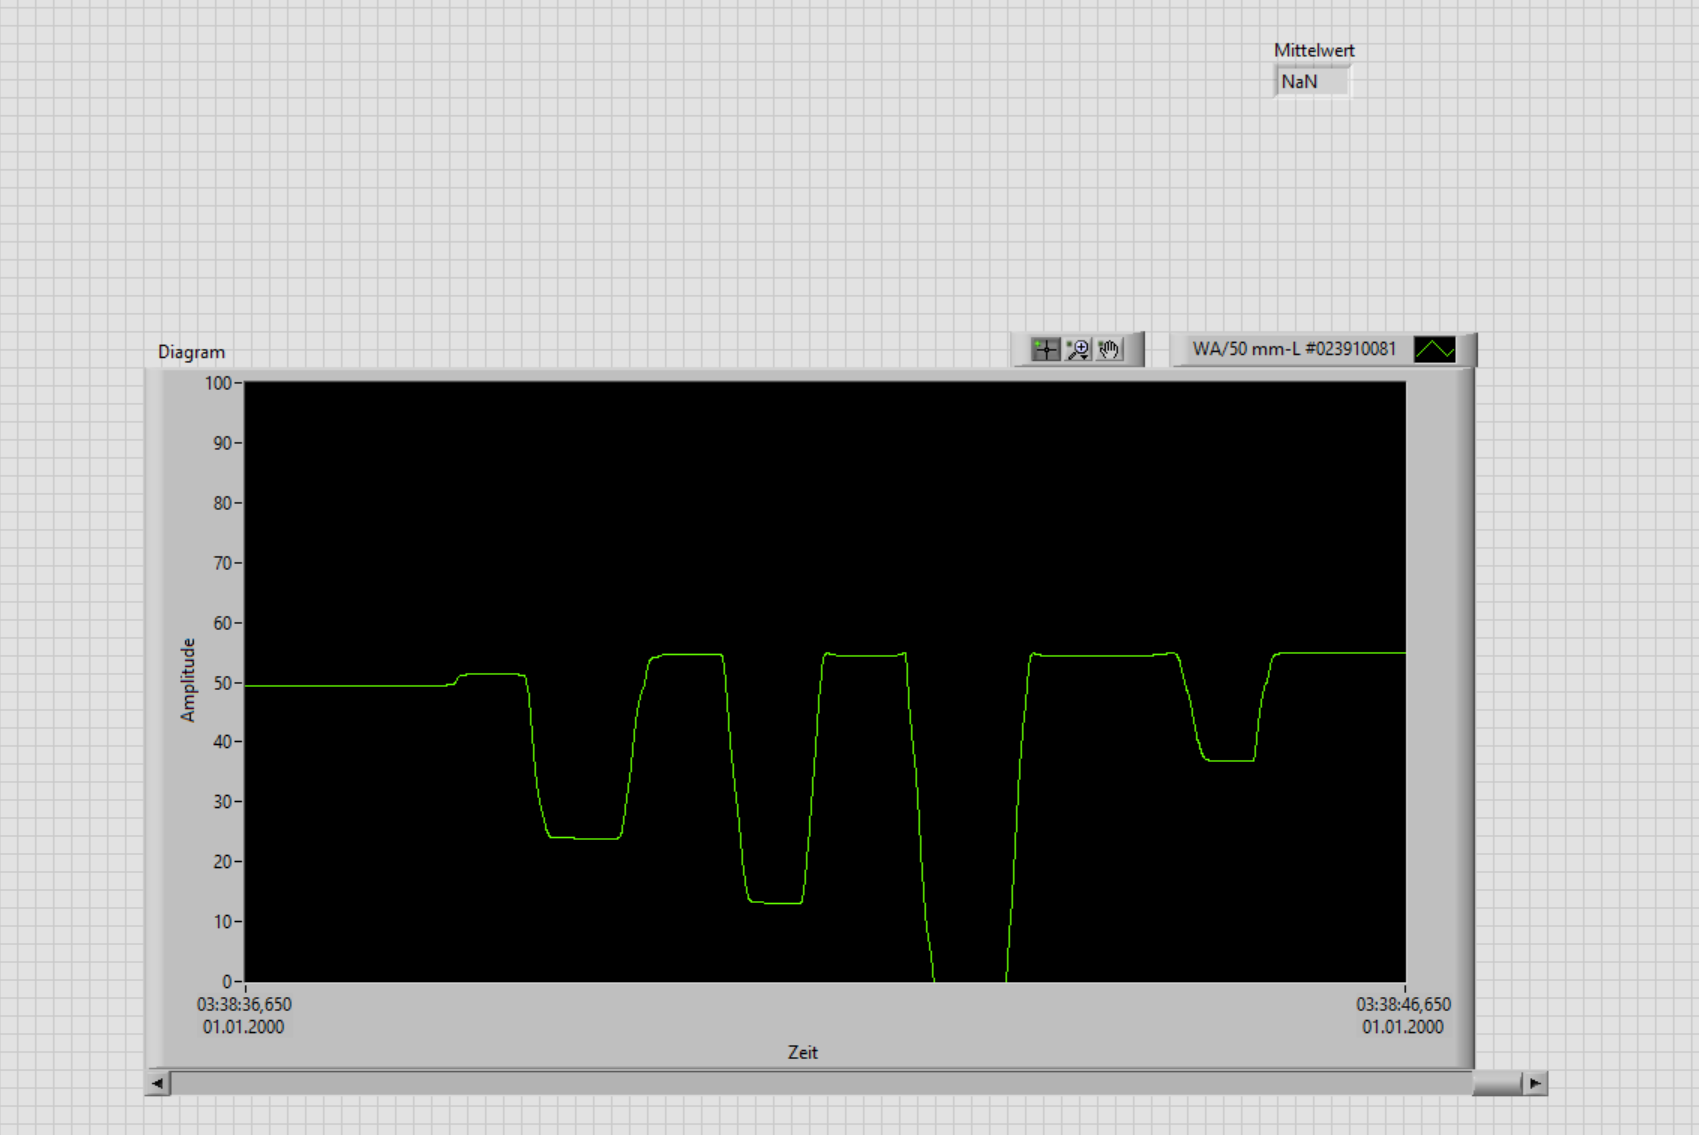Click the left scroll arrow of chart scrollbar
This screenshot has height=1135, width=1699.
[x=158, y=1083]
